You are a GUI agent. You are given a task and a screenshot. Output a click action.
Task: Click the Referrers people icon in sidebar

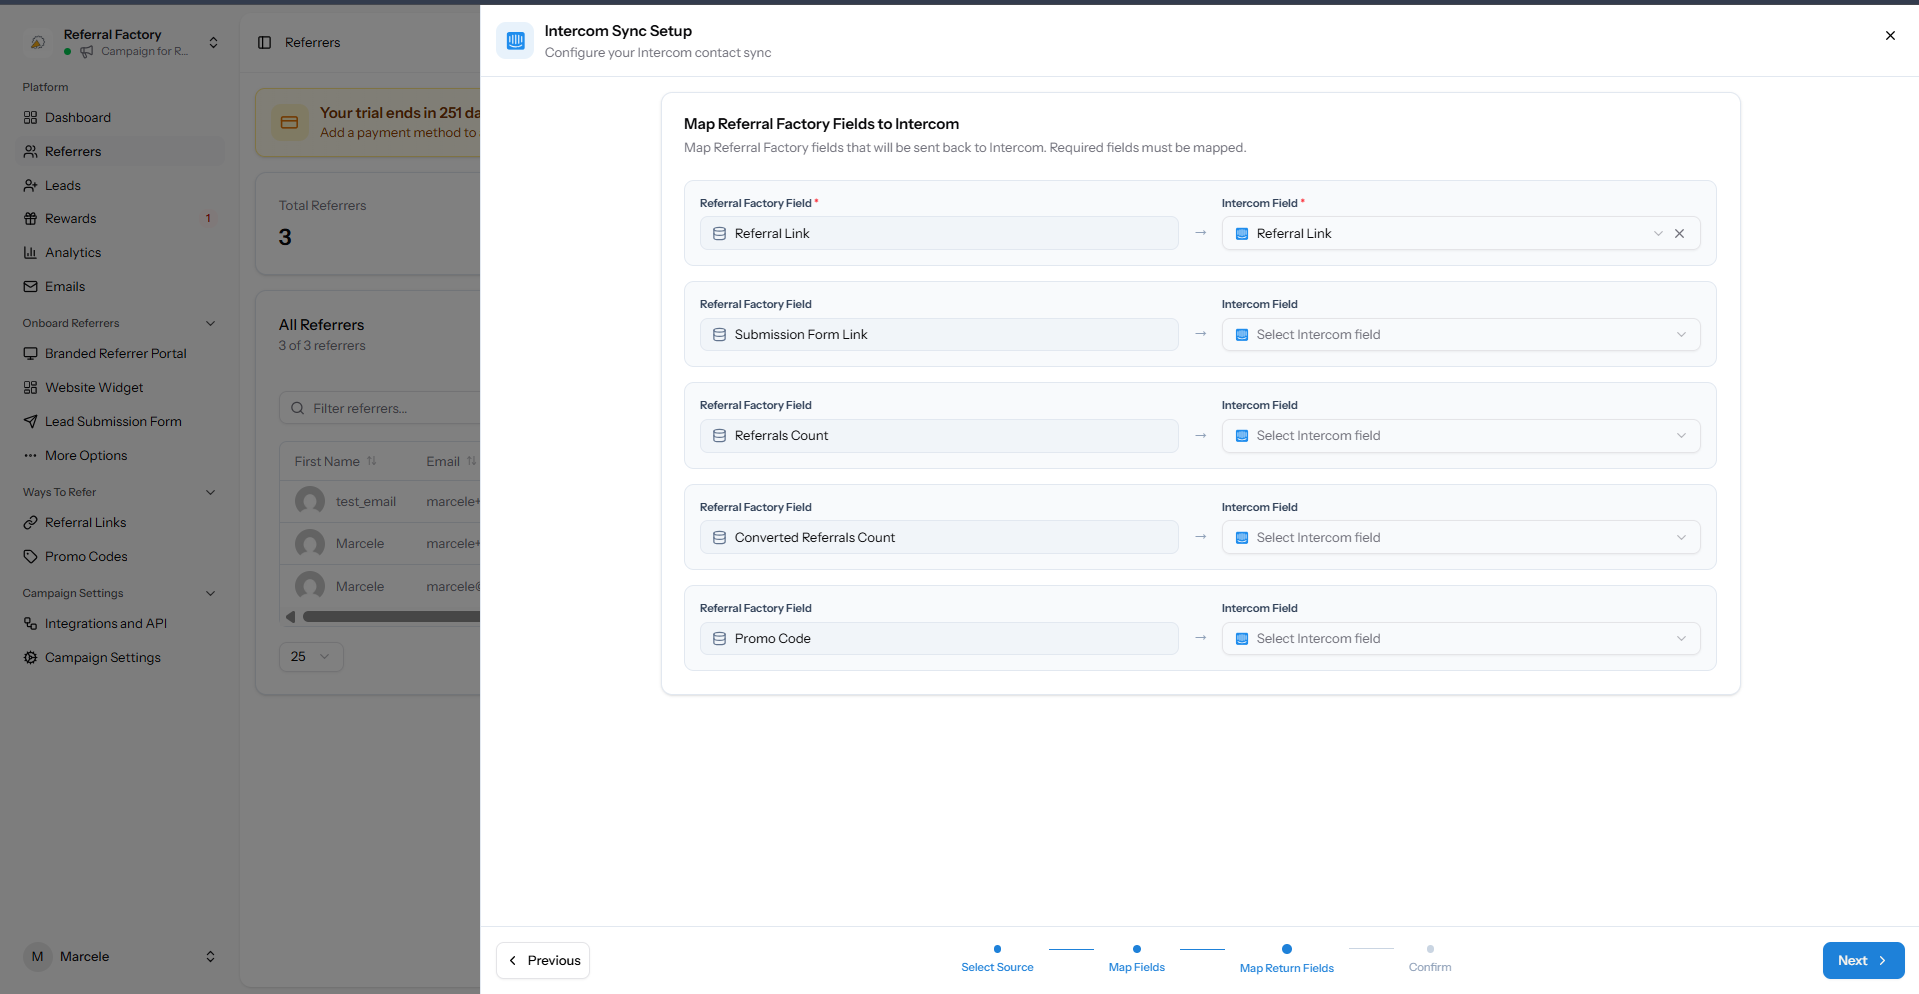[30, 152]
